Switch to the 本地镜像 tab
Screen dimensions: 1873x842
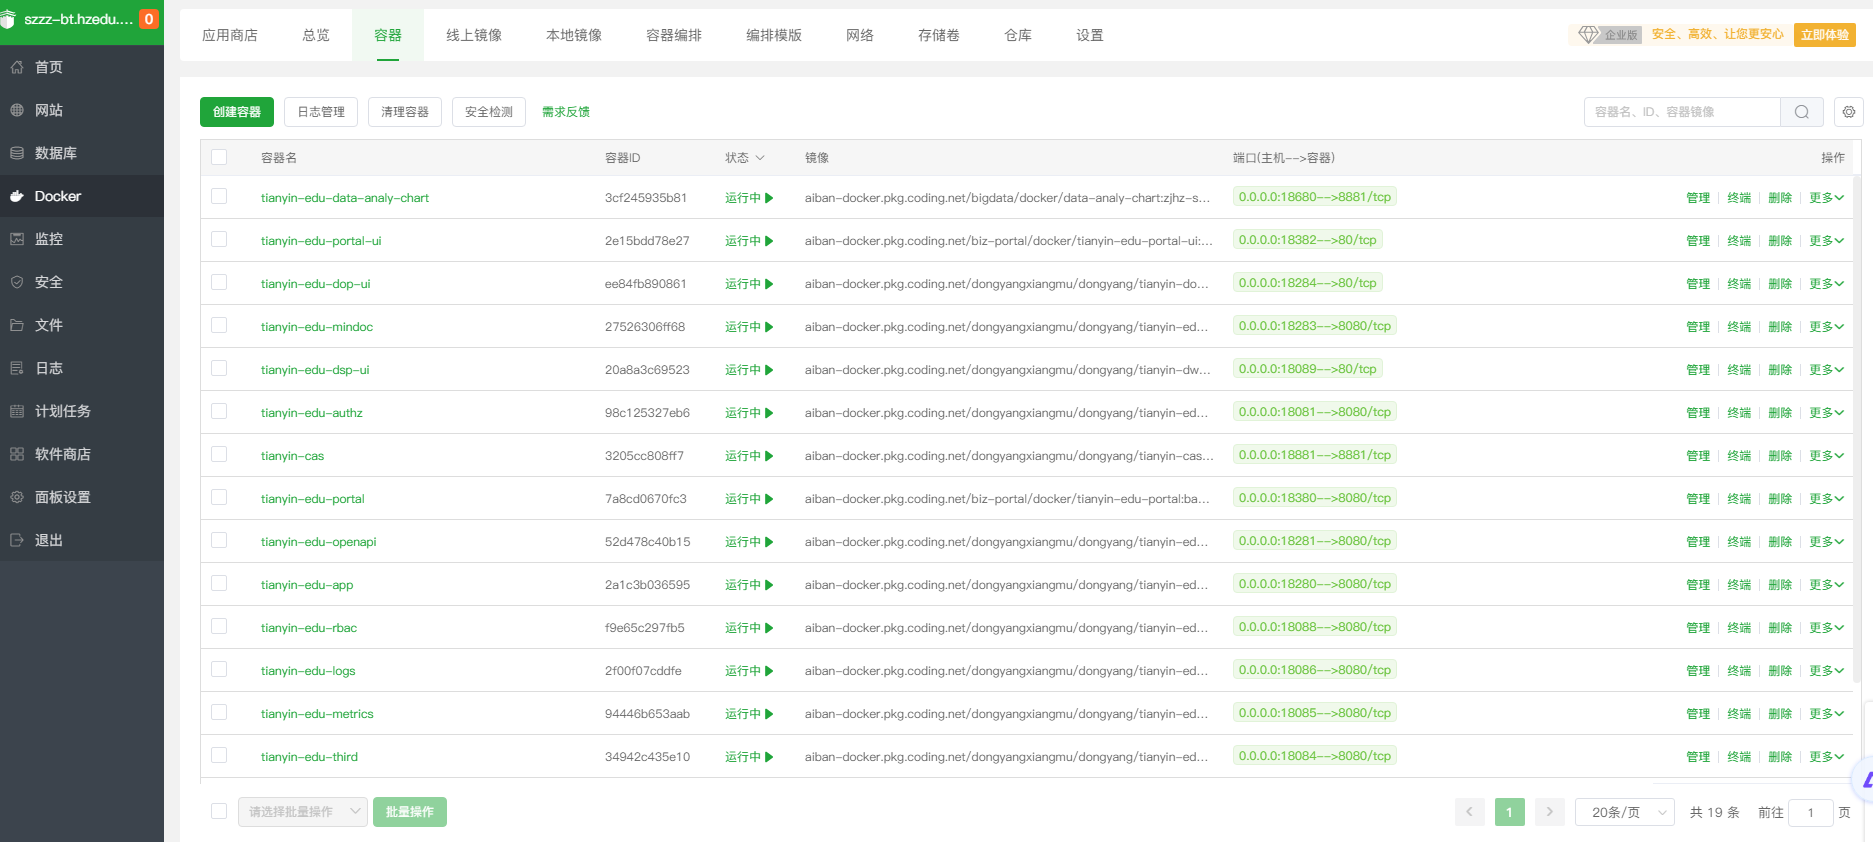[574, 35]
